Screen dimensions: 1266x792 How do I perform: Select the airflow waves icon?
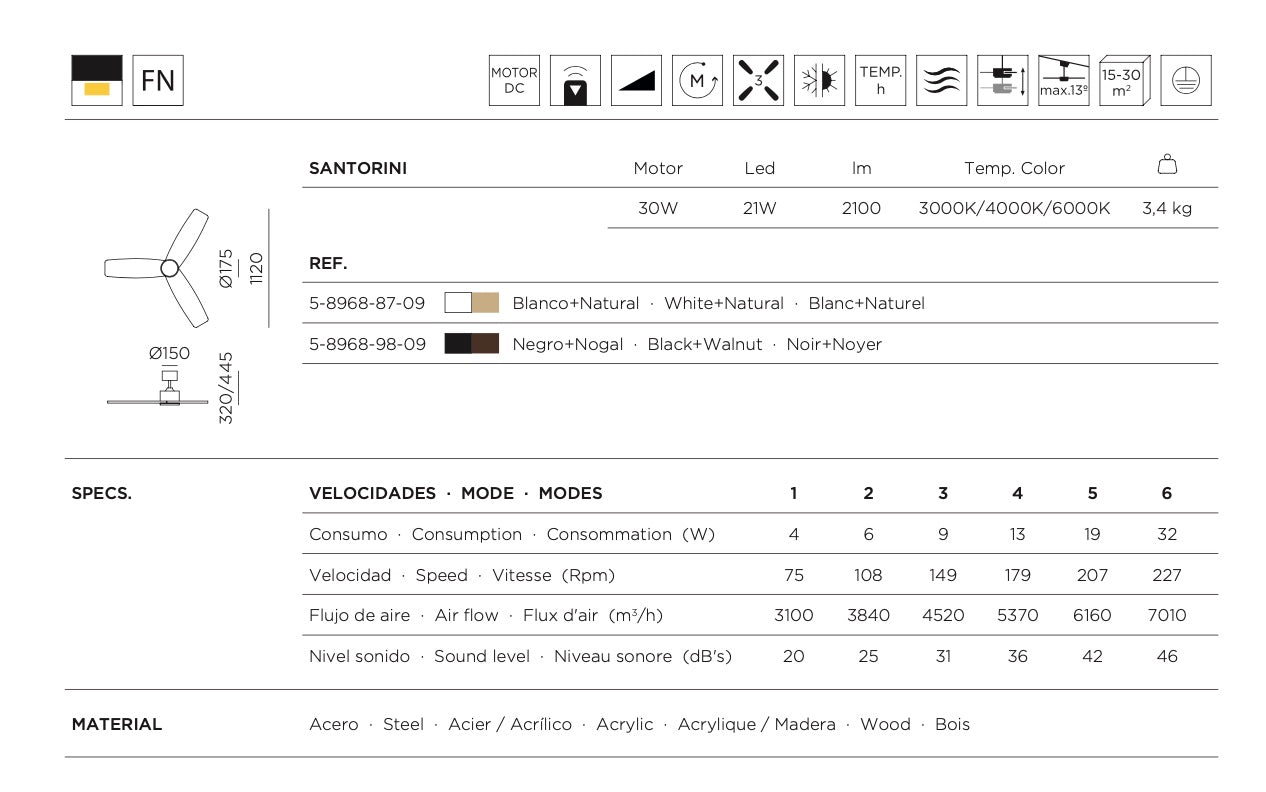(941, 81)
